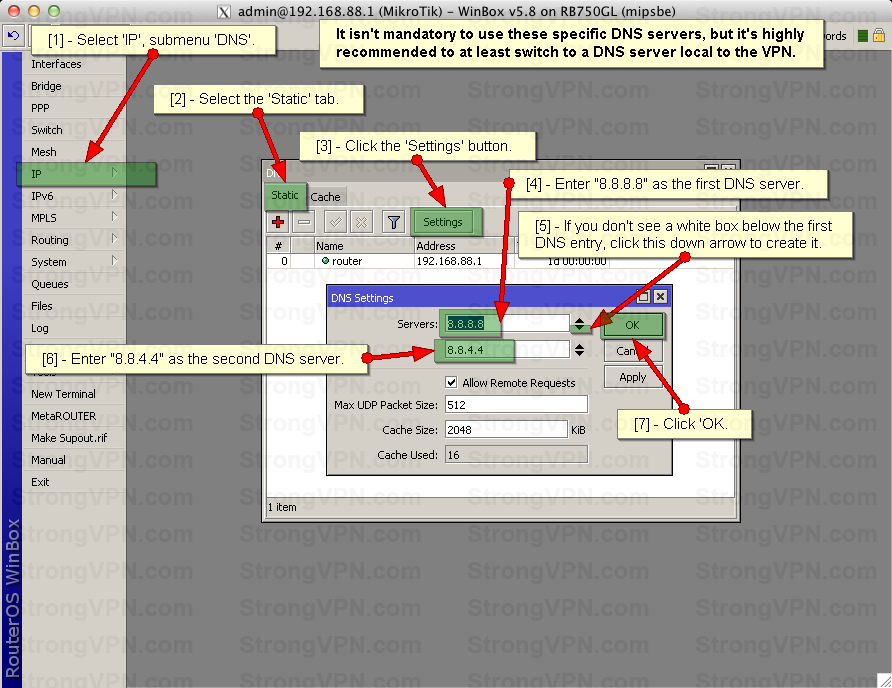
Task: Click the Settings button in DNS window
Action: [443, 222]
